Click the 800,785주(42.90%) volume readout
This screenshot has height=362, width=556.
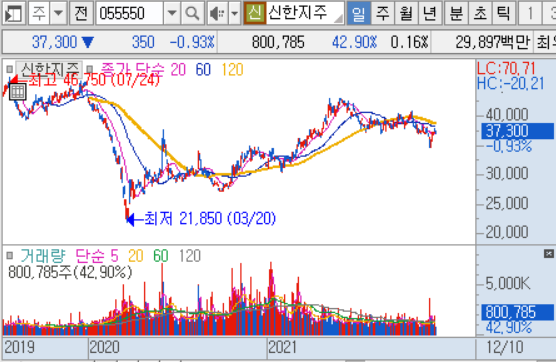click(70, 272)
